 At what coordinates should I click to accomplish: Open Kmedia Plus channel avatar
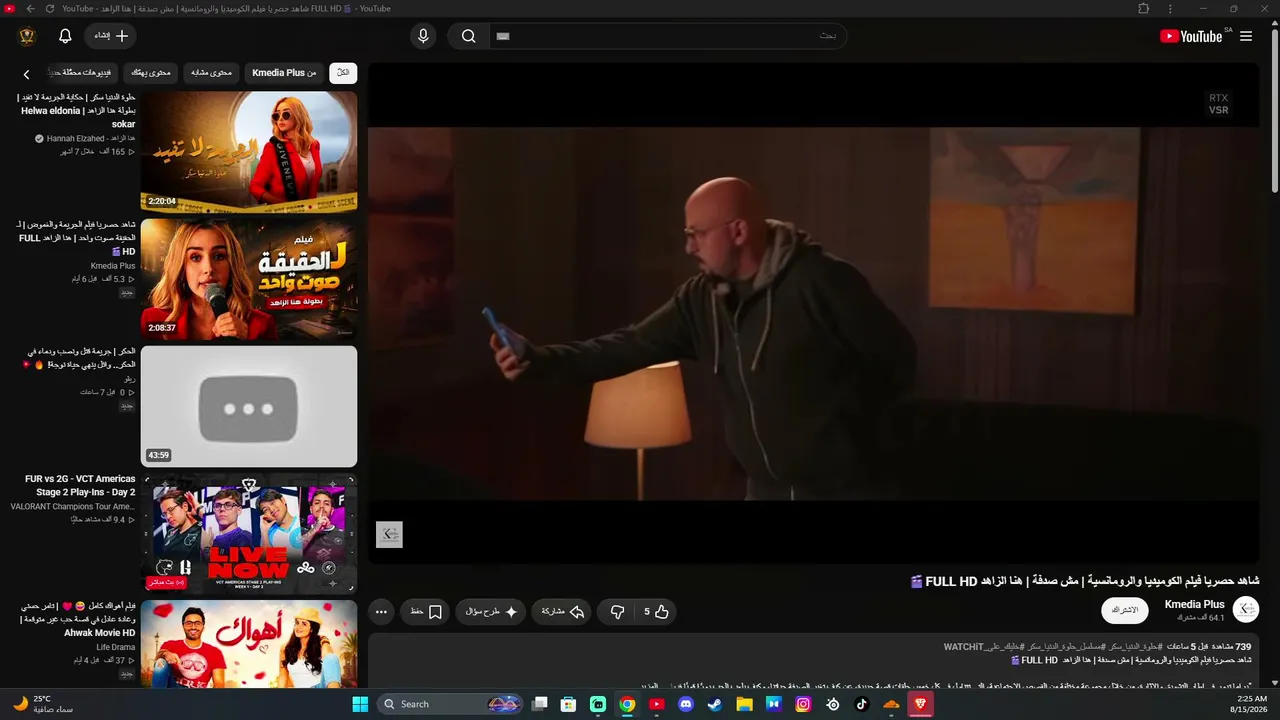coord(1246,610)
